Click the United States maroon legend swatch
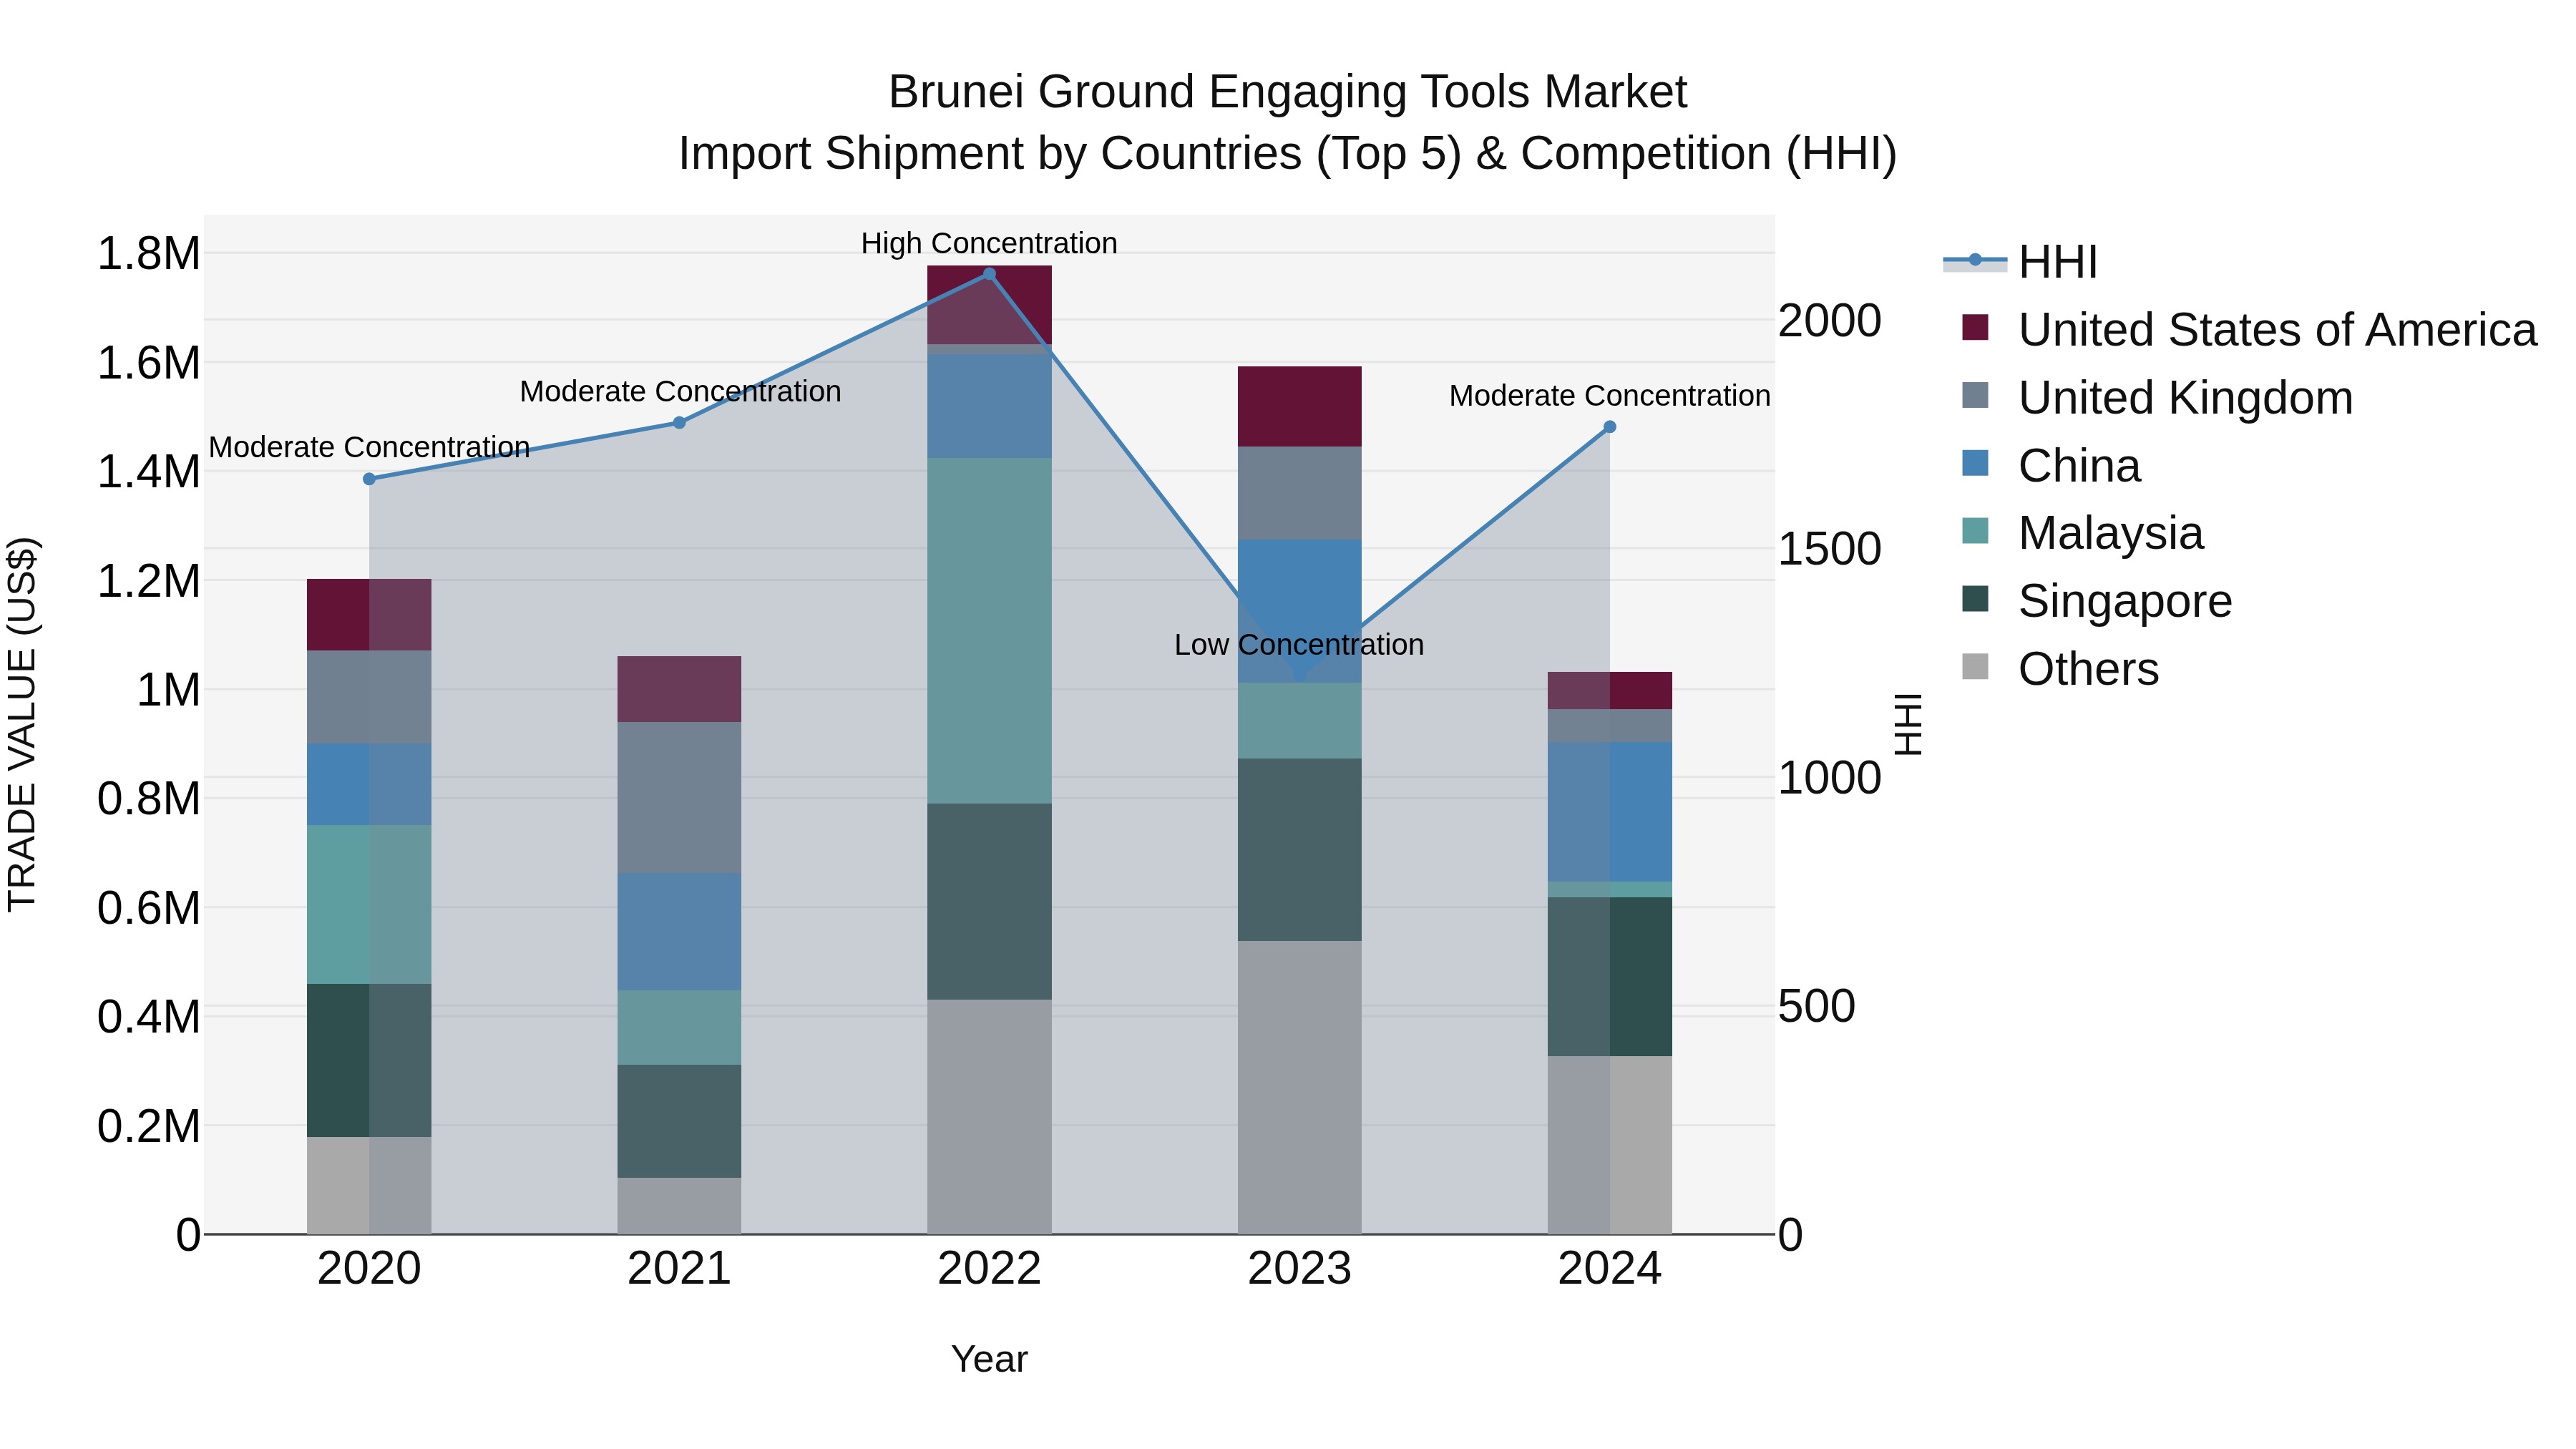The height and width of the screenshot is (1449, 2576). coord(1975,327)
